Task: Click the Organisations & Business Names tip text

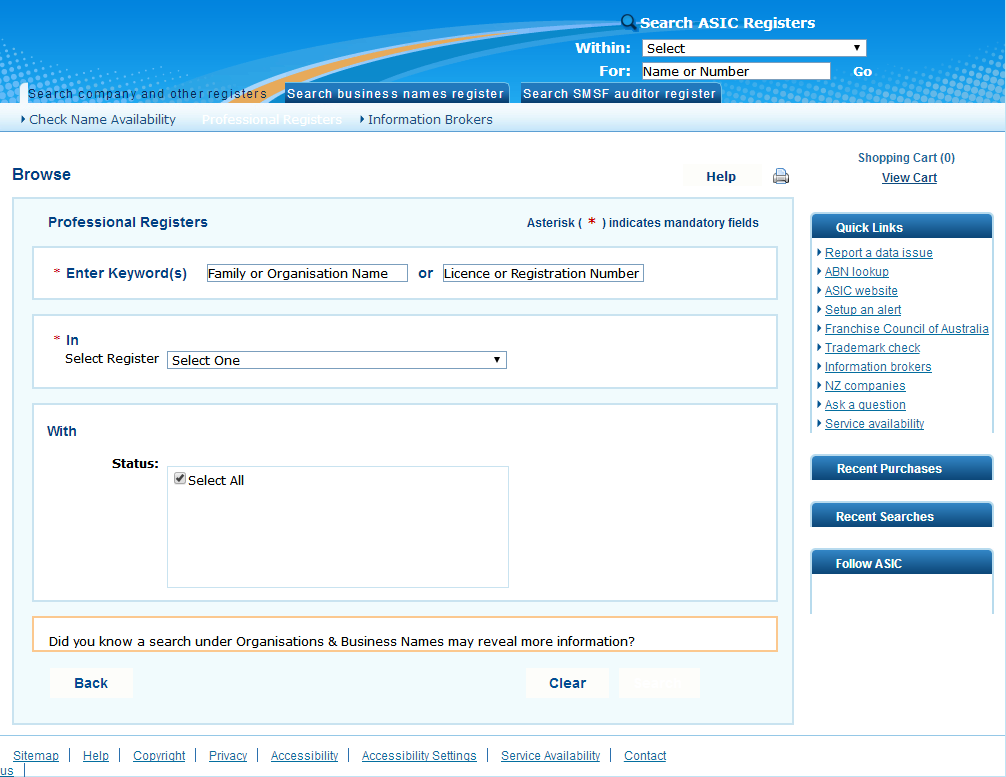Action: [x=341, y=642]
